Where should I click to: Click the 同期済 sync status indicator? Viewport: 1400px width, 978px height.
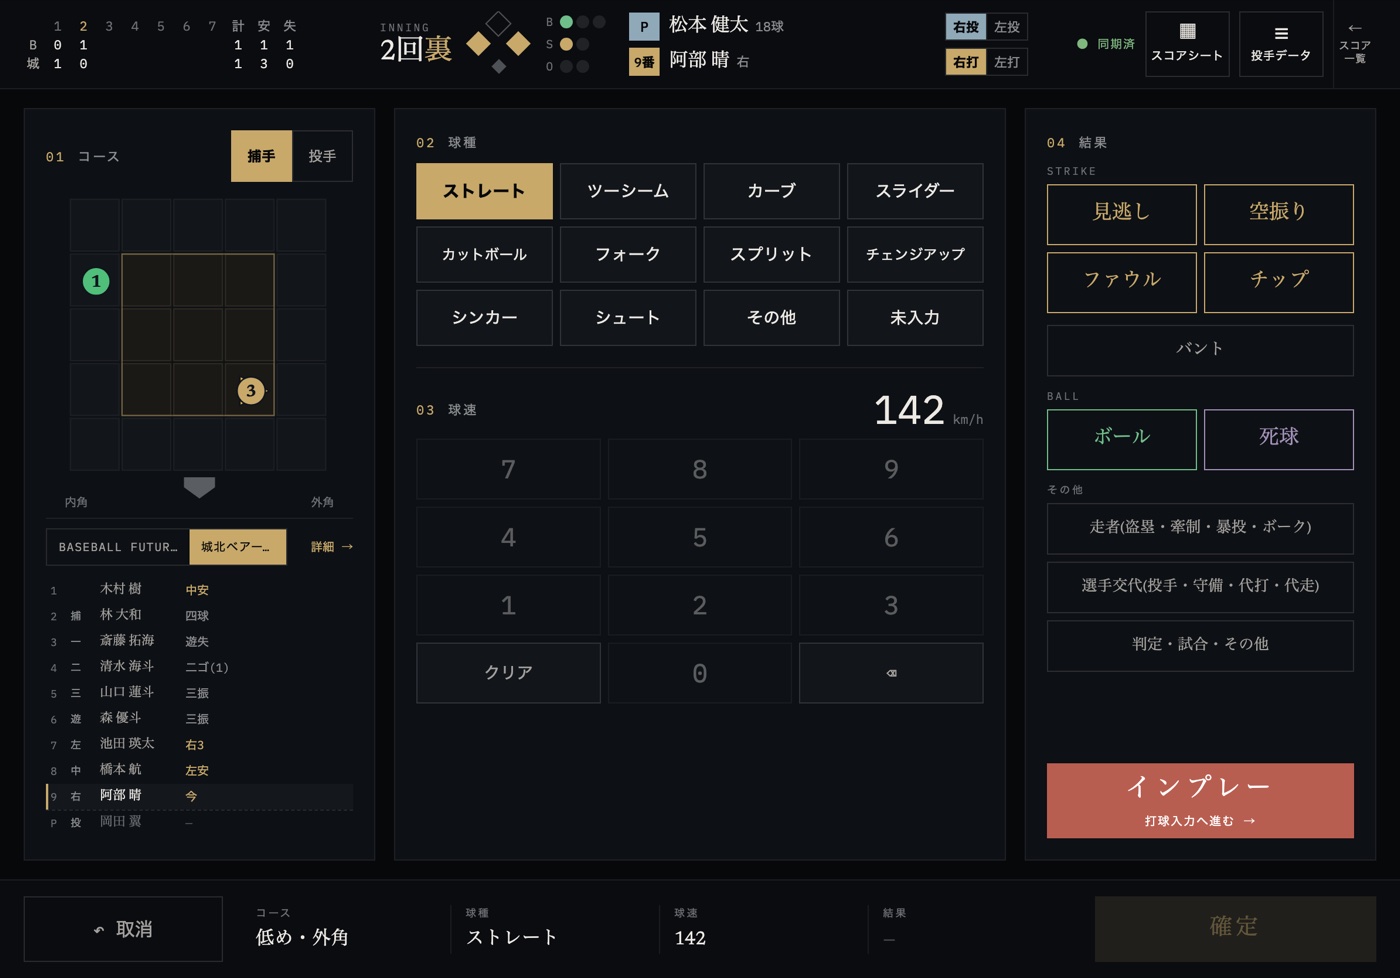[1106, 44]
